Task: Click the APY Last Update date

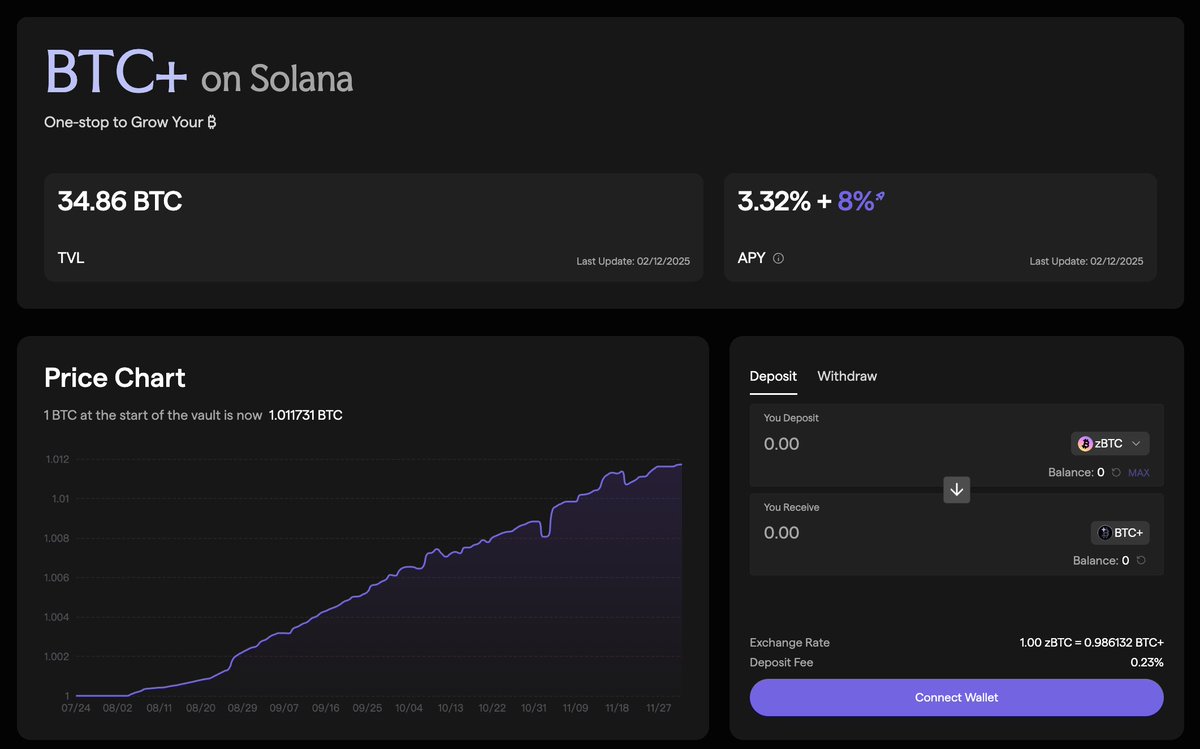Action: [1086, 261]
